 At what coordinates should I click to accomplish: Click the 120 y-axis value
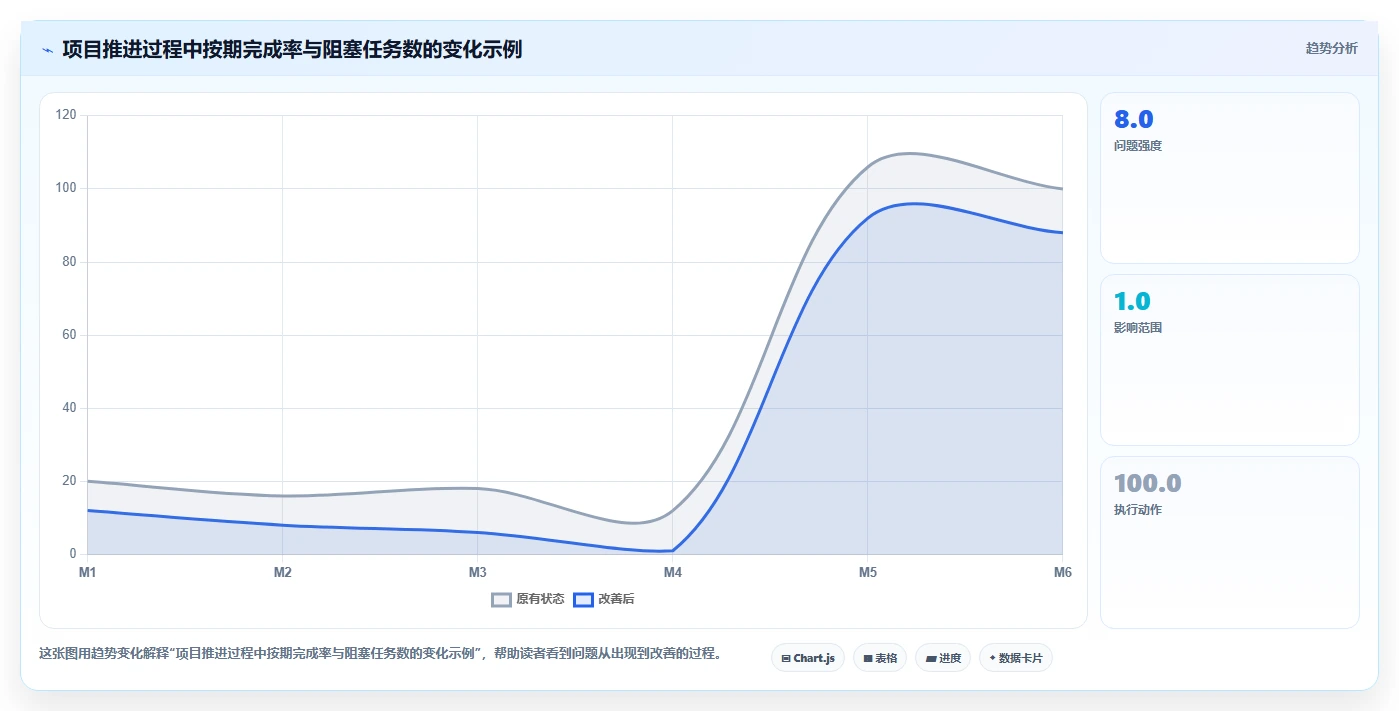(x=66, y=115)
